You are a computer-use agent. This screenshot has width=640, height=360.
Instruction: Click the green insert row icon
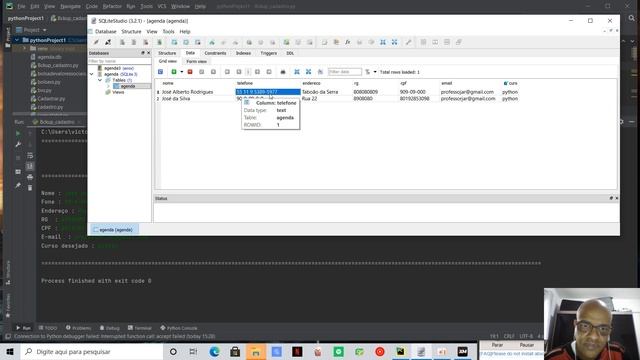click(x=174, y=72)
